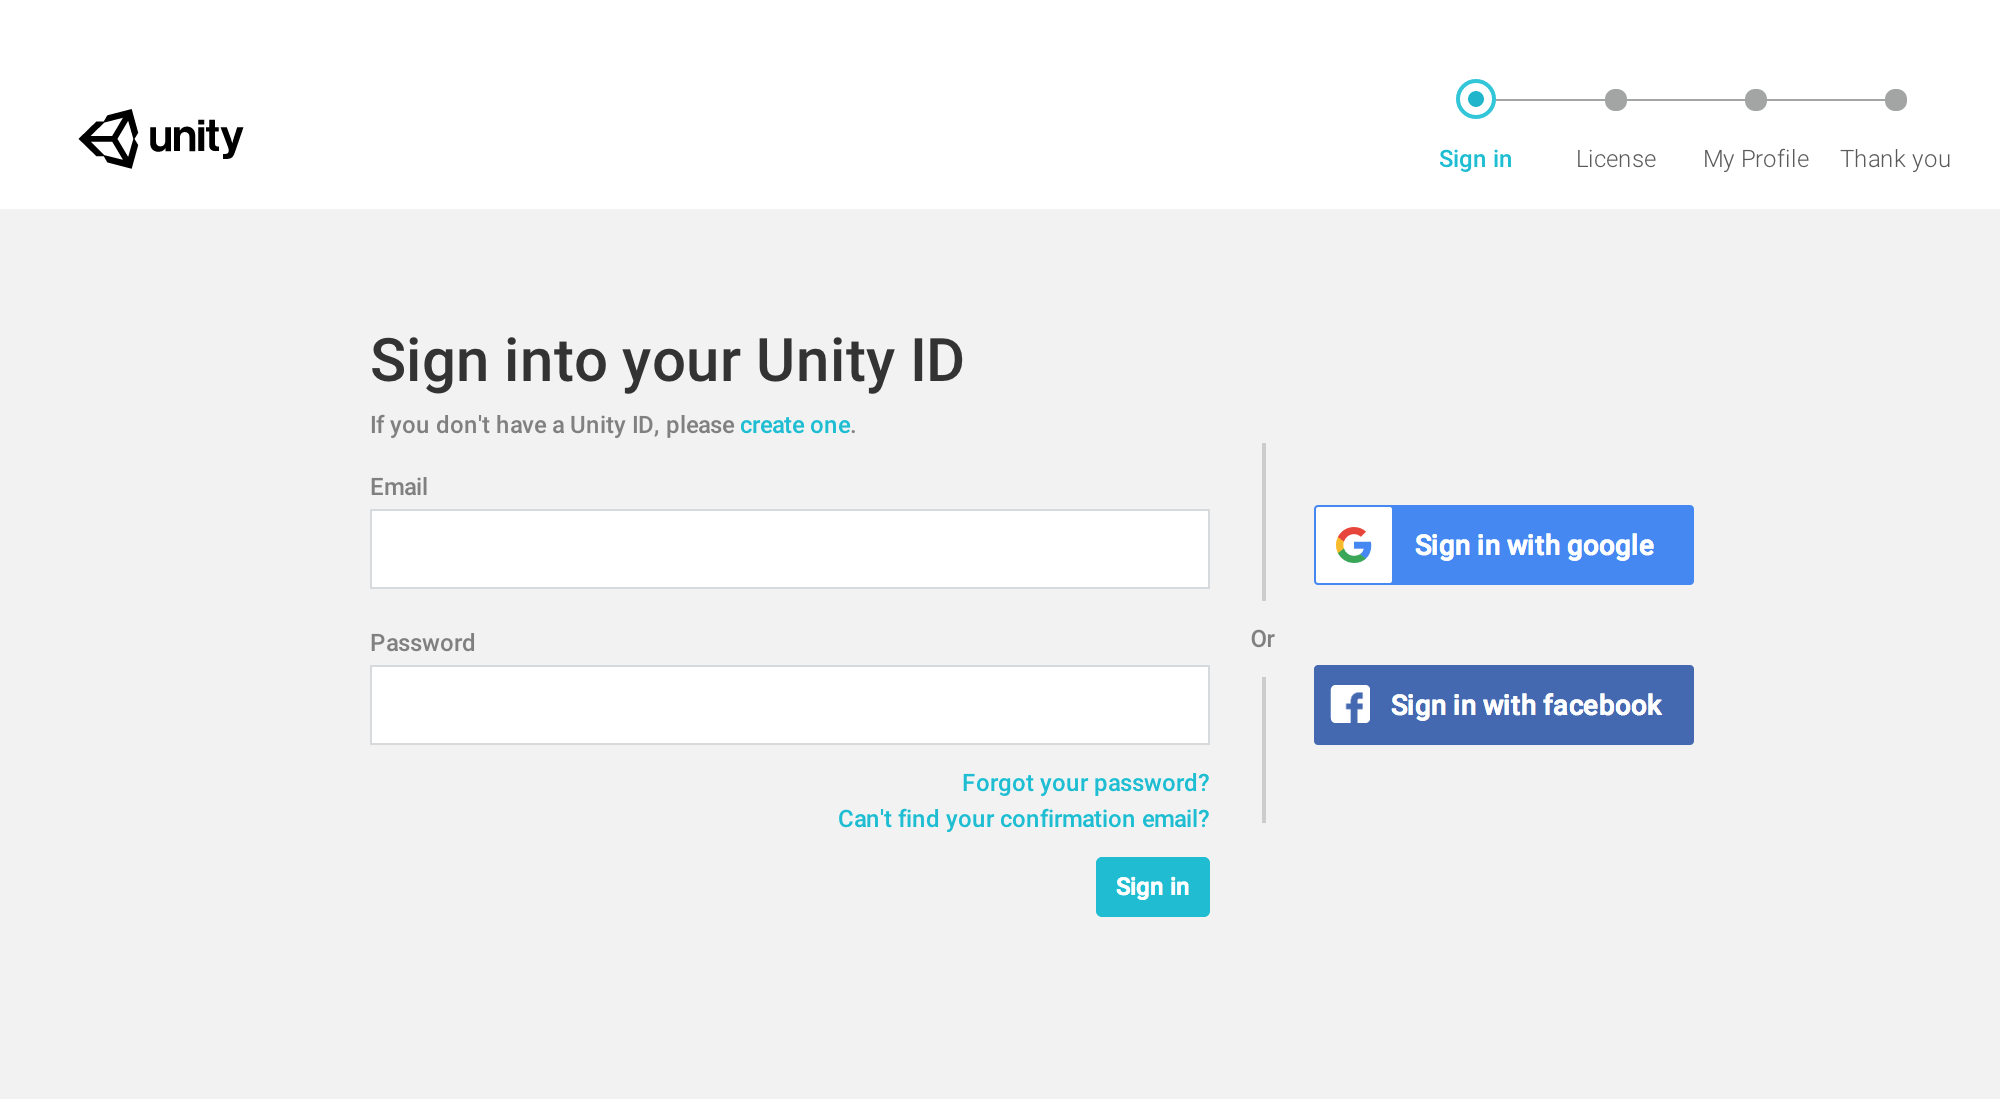Image resolution: width=2000 pixels, height=1099 pixels.
Task: Click the Facebook icon on blue button
Action: 1350,704
